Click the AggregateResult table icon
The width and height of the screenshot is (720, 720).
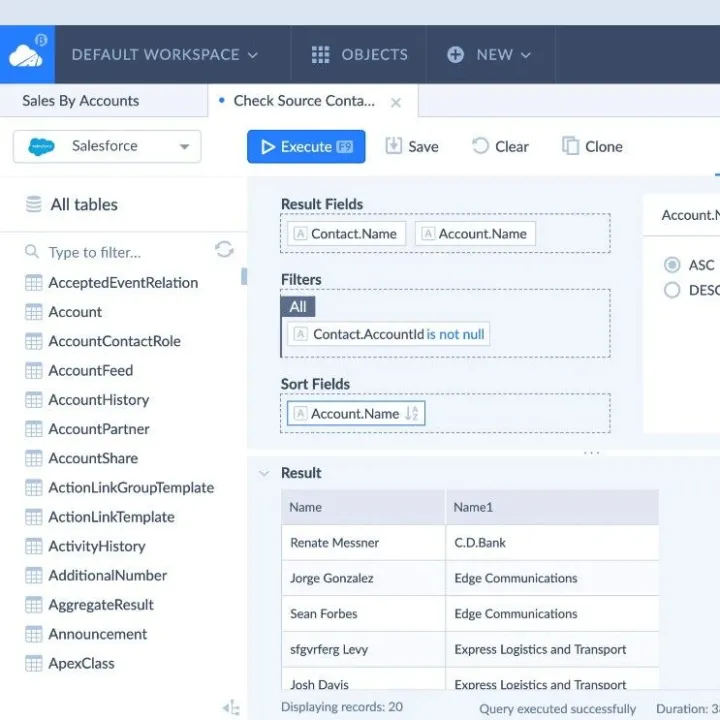(34, 605)
